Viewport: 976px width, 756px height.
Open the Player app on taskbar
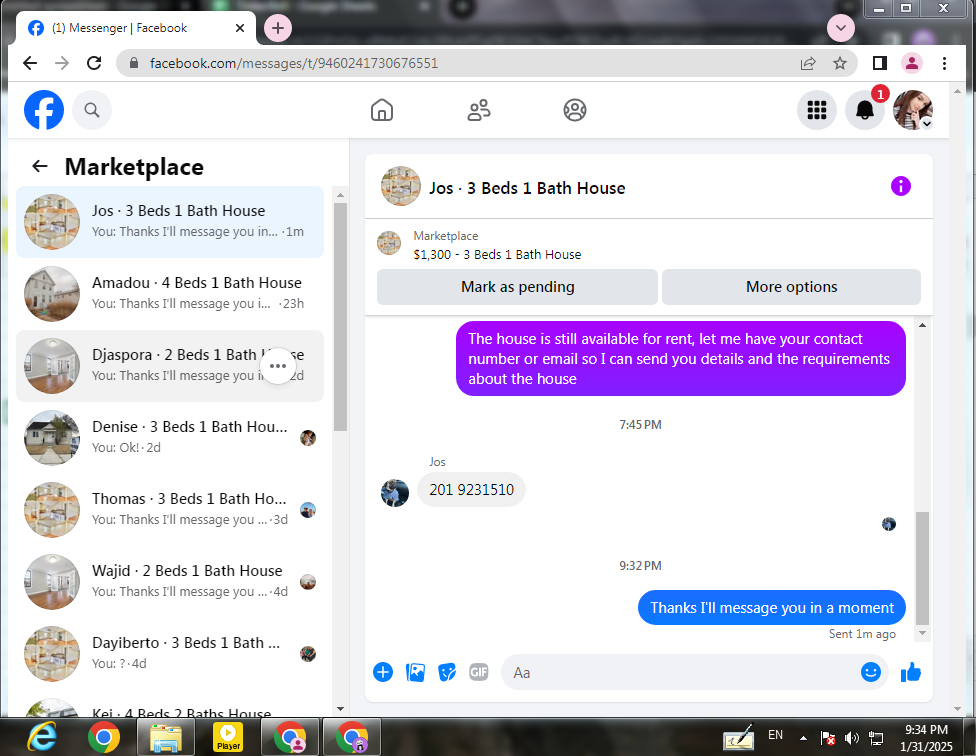pyautogui.click(x=228, y=737)
